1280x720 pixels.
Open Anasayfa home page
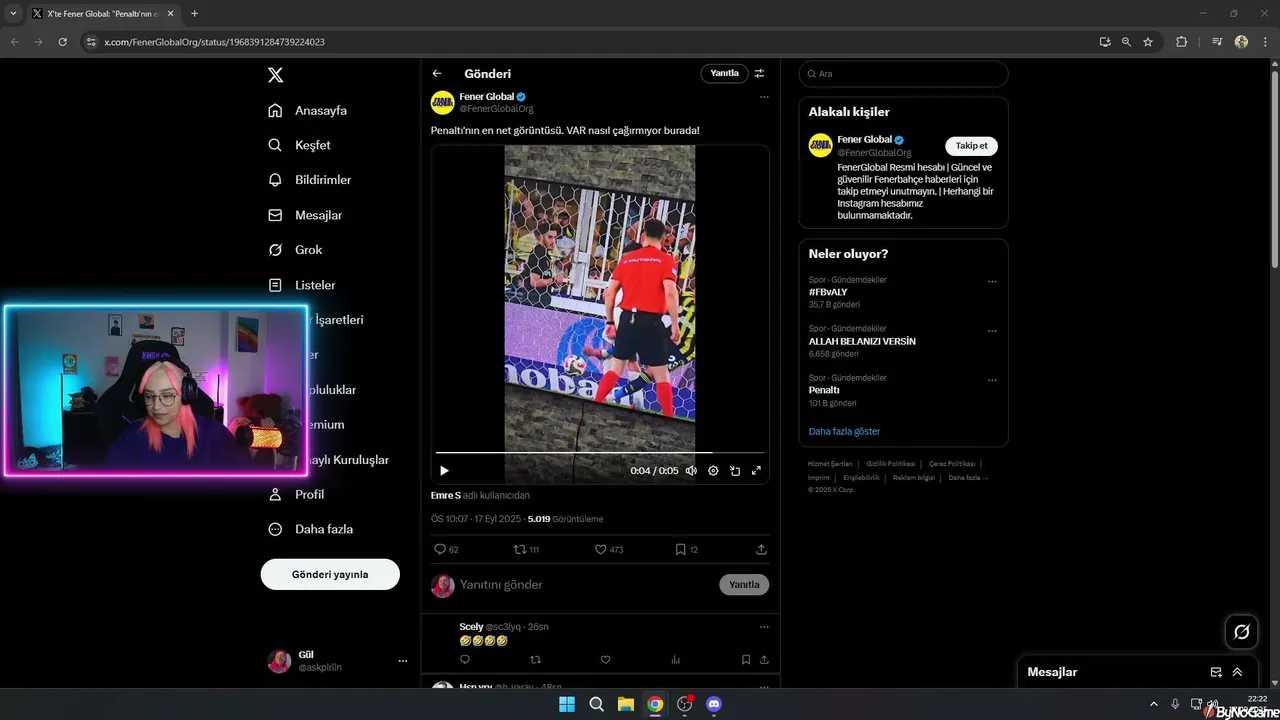[308, 111]
